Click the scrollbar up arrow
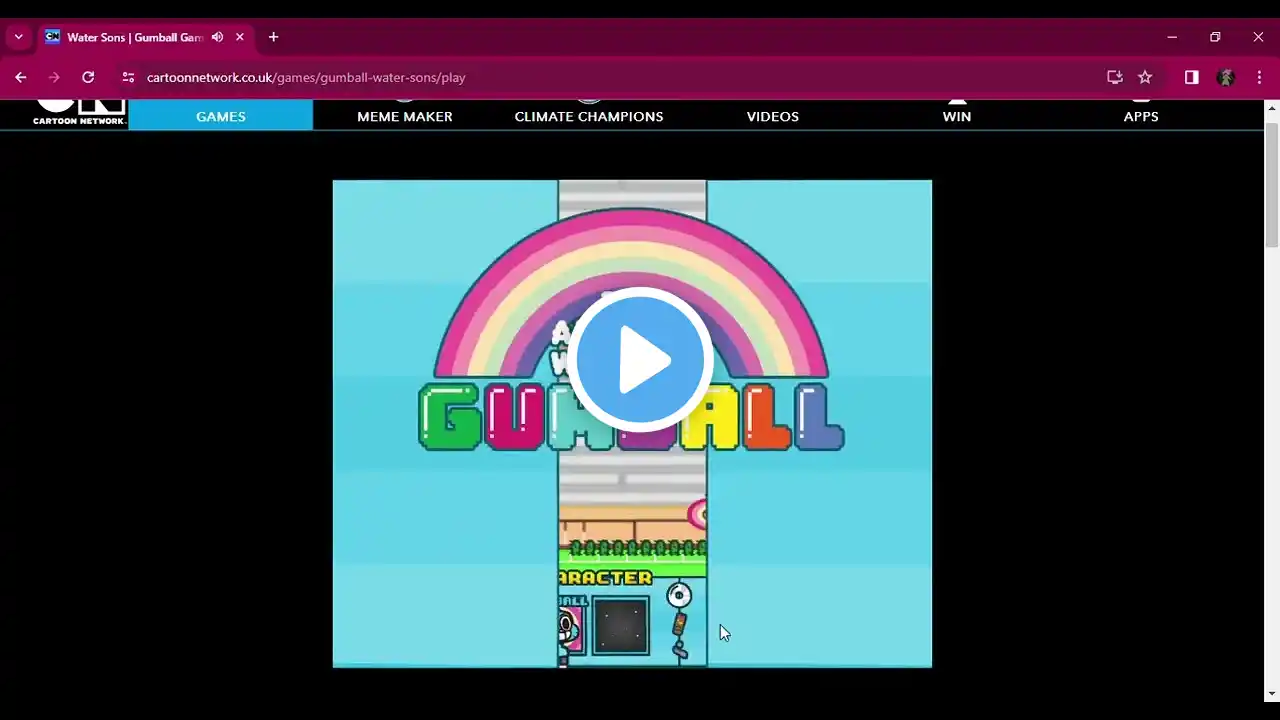This screenshot has width=1280, height=720. point(1272,107)
